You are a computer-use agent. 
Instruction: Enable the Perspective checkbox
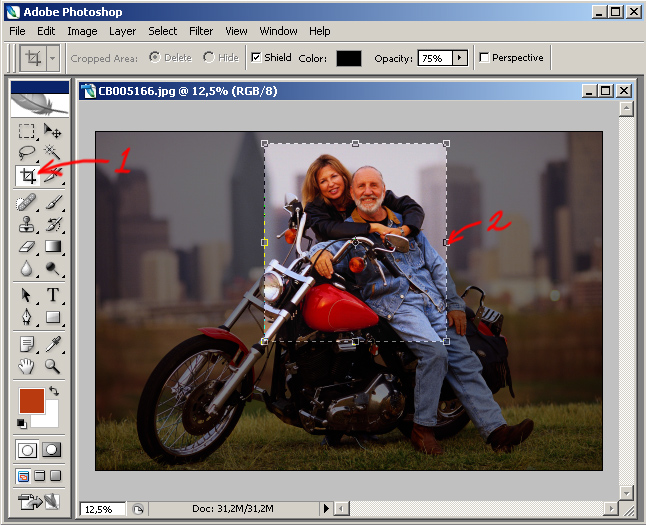484,57
